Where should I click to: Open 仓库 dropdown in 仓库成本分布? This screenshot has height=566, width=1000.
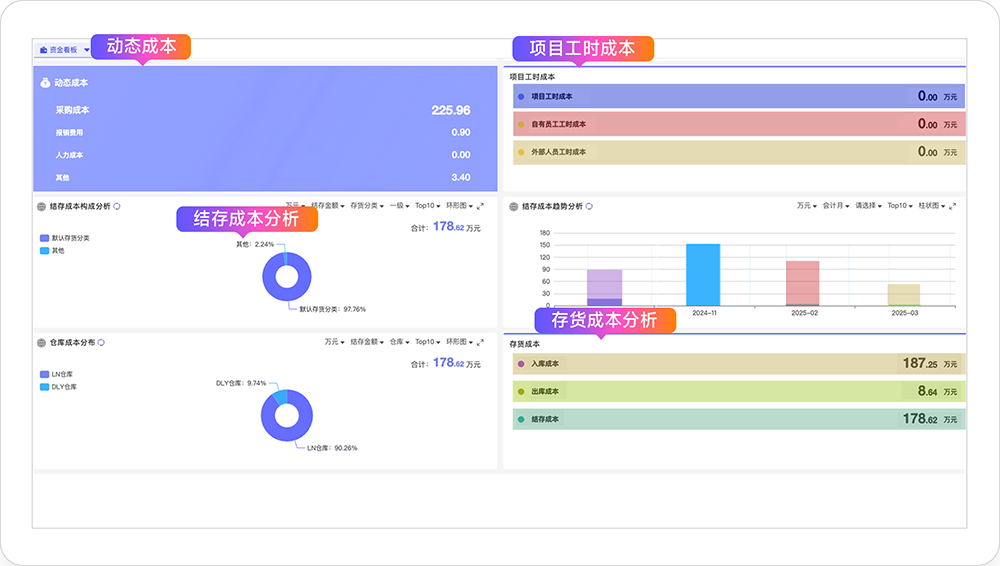pos(399,342)
